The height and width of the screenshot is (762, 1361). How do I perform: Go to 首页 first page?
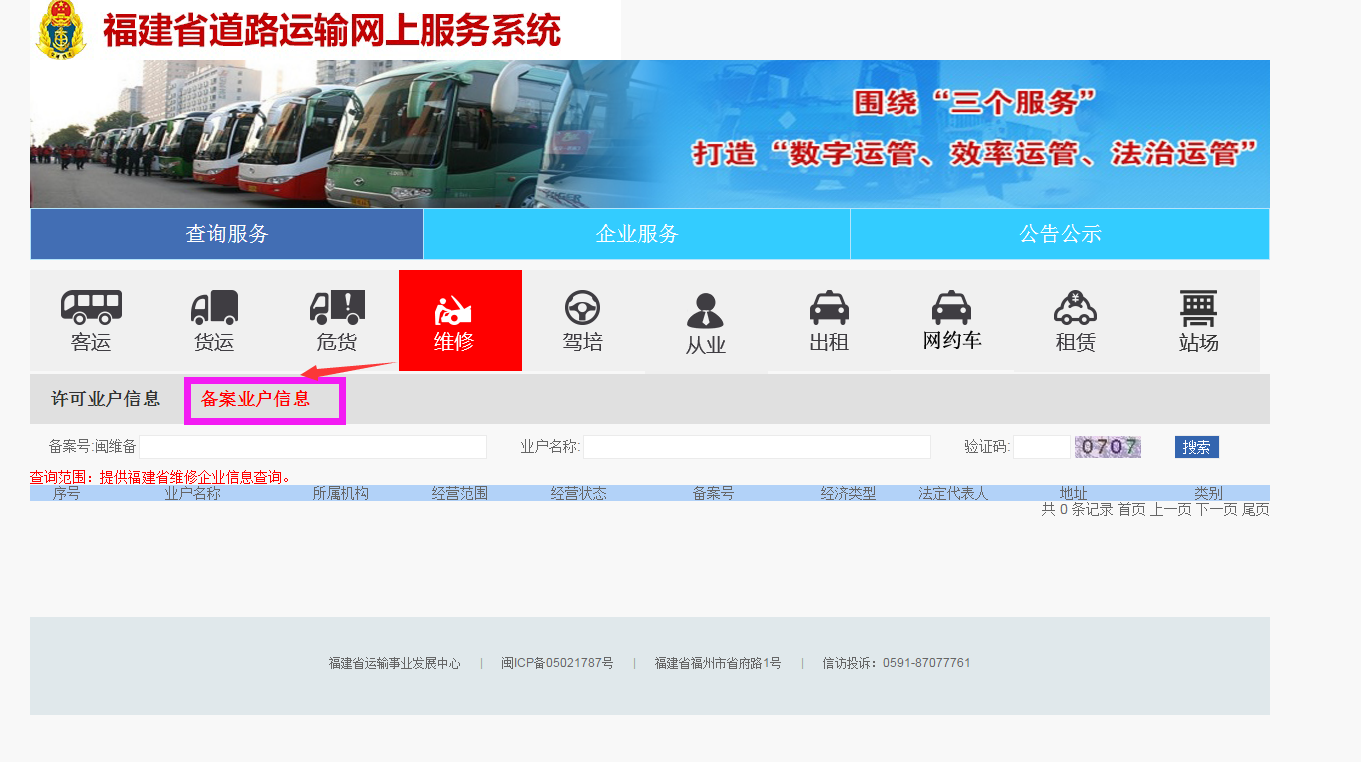pos(1131,509)
